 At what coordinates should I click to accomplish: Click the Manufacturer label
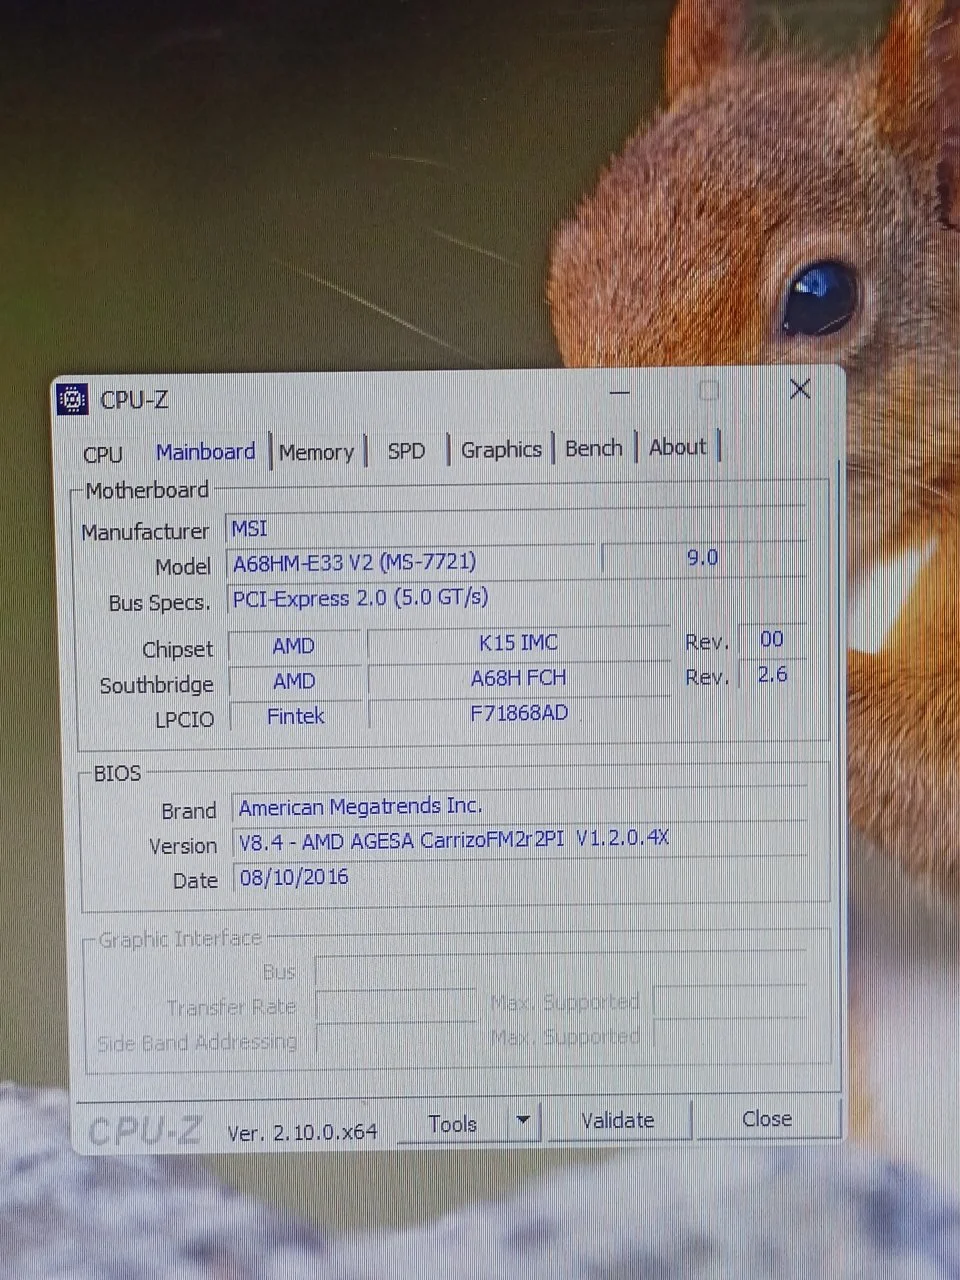click(145, 532)
